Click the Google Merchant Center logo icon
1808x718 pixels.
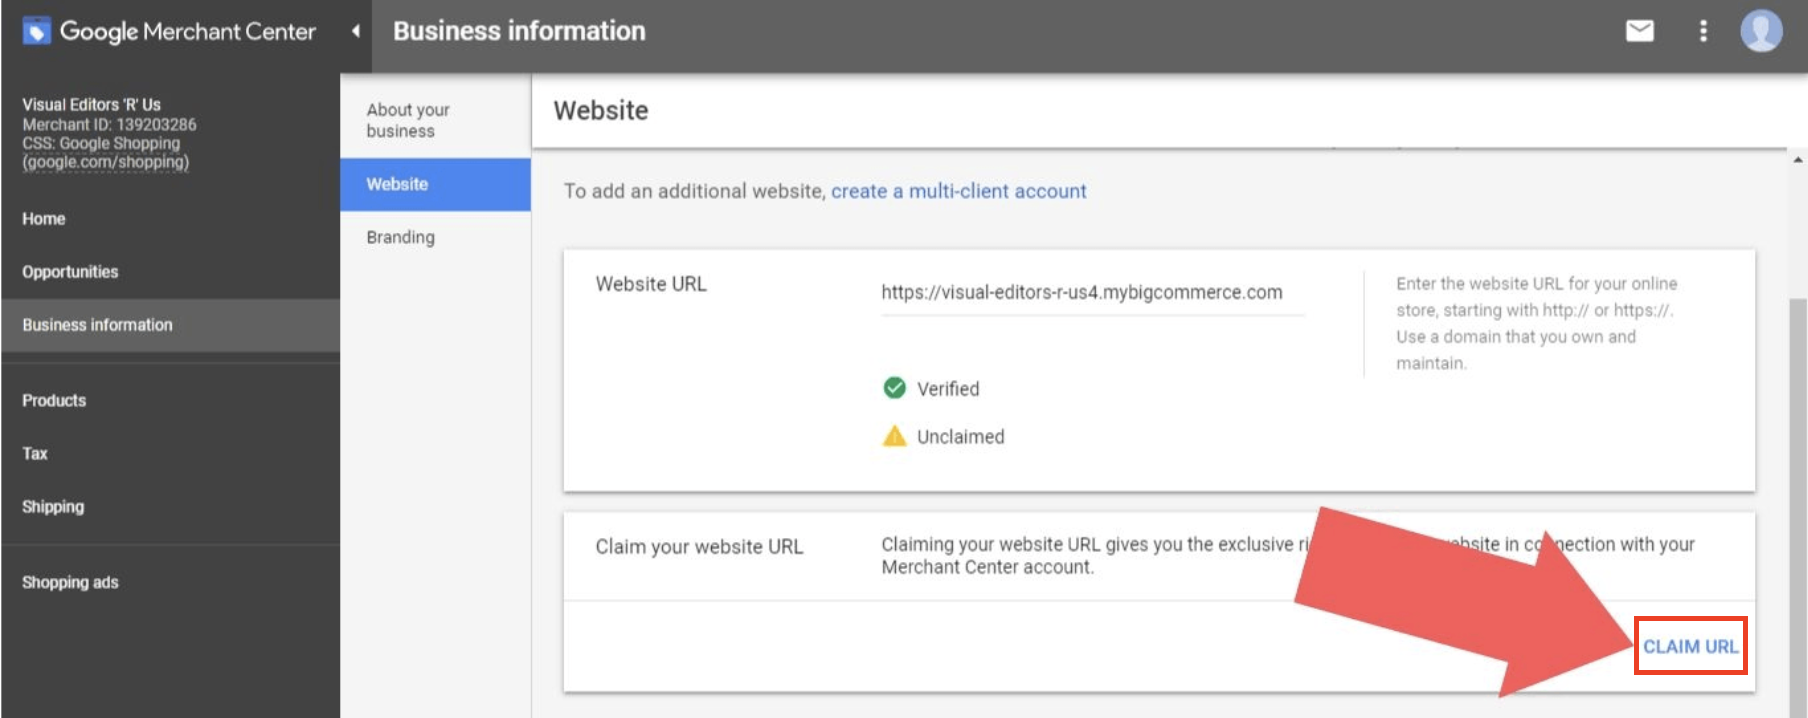37,31
